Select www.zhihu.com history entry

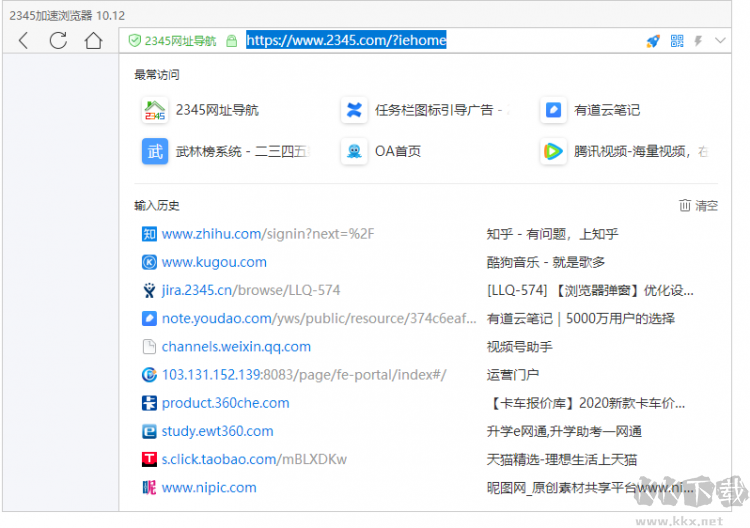pos(267,234)
